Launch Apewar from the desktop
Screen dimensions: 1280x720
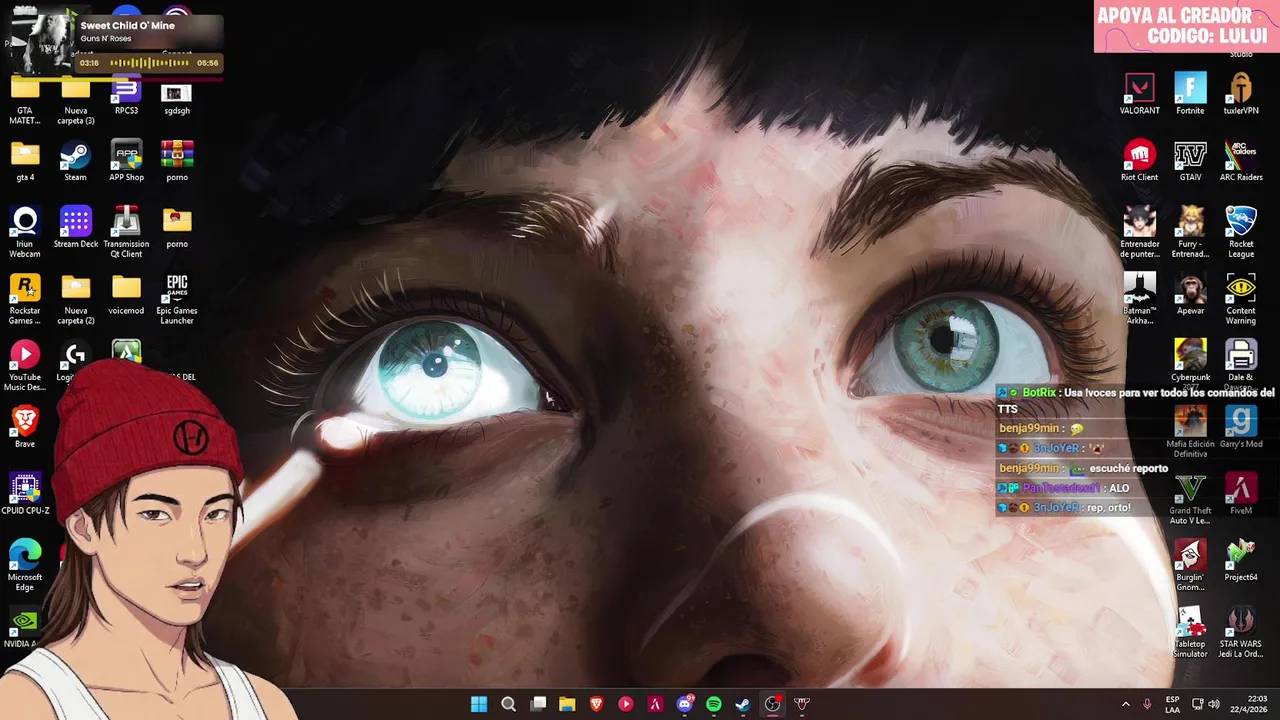tap(1190, 294)
